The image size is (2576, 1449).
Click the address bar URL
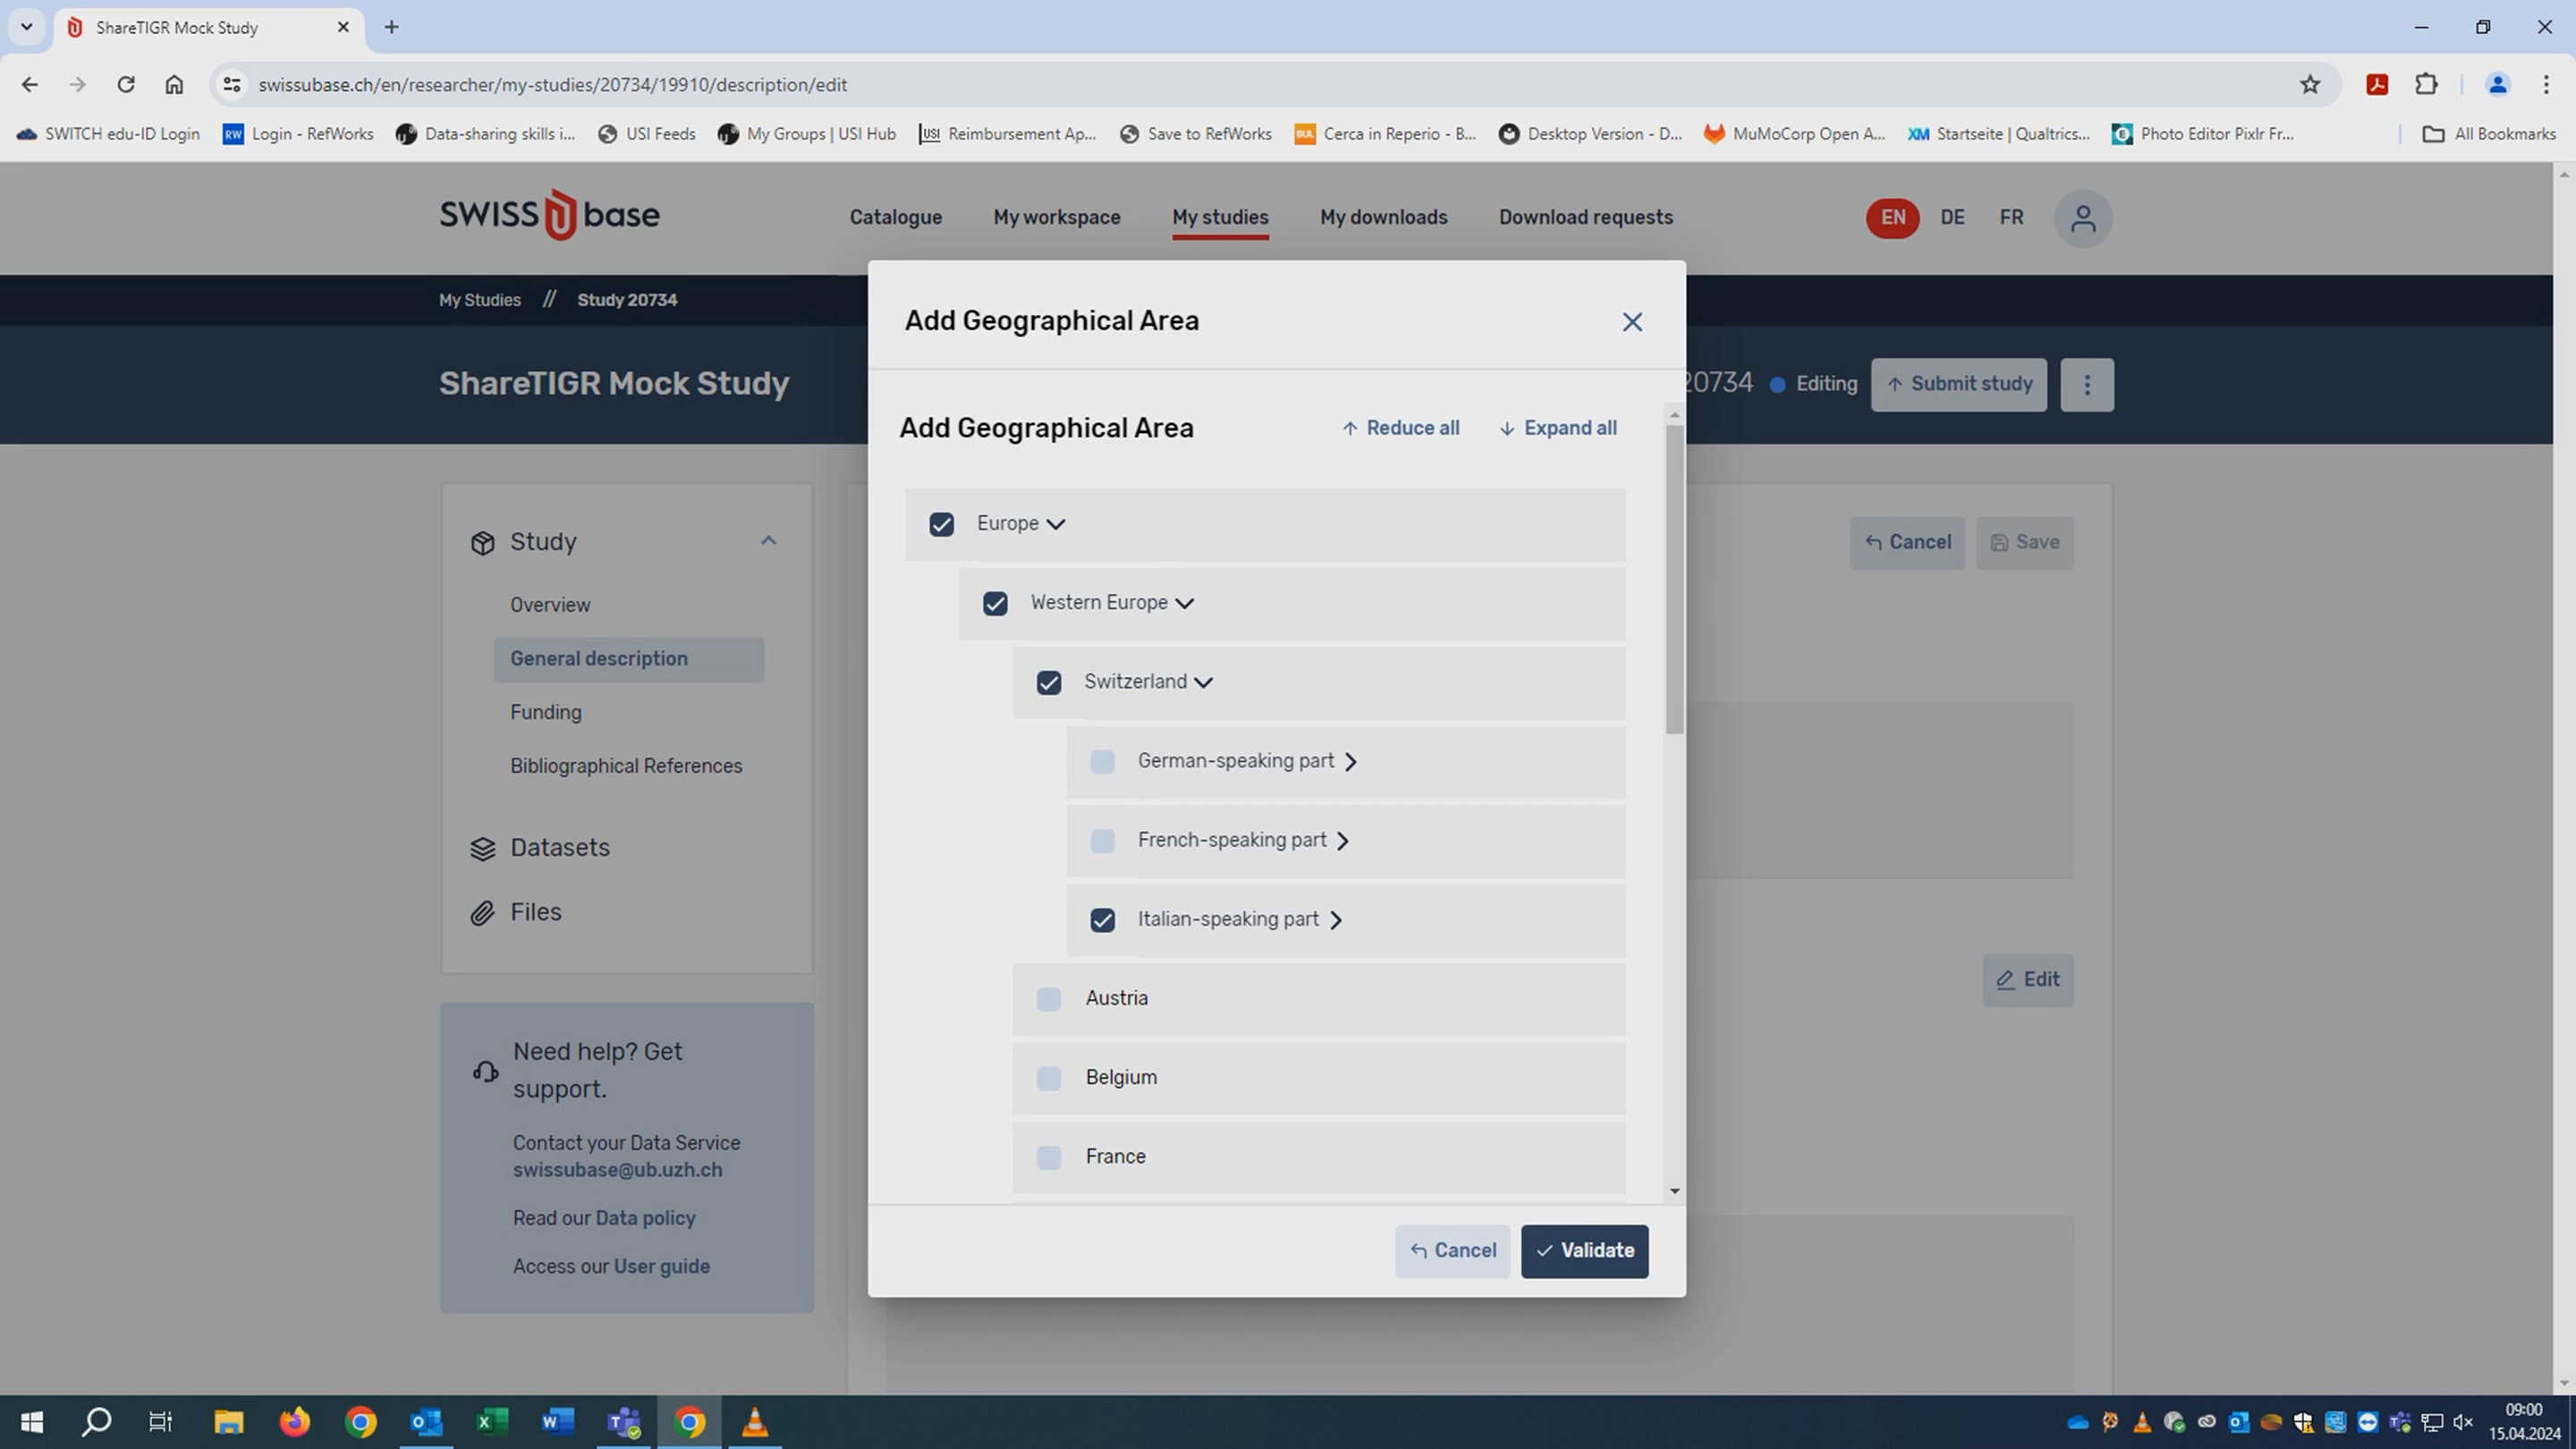coord(552,85)
